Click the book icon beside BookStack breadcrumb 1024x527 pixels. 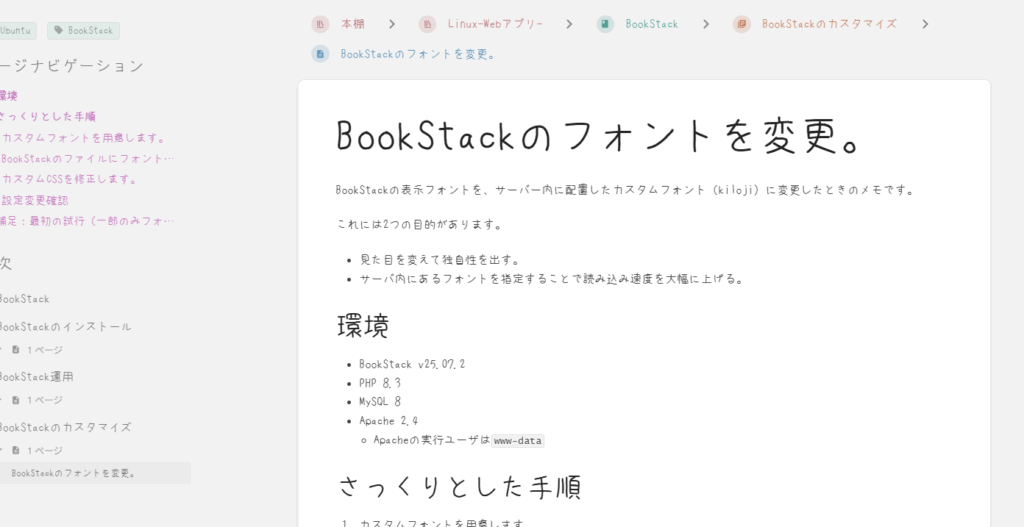click(x=605, y=24)
